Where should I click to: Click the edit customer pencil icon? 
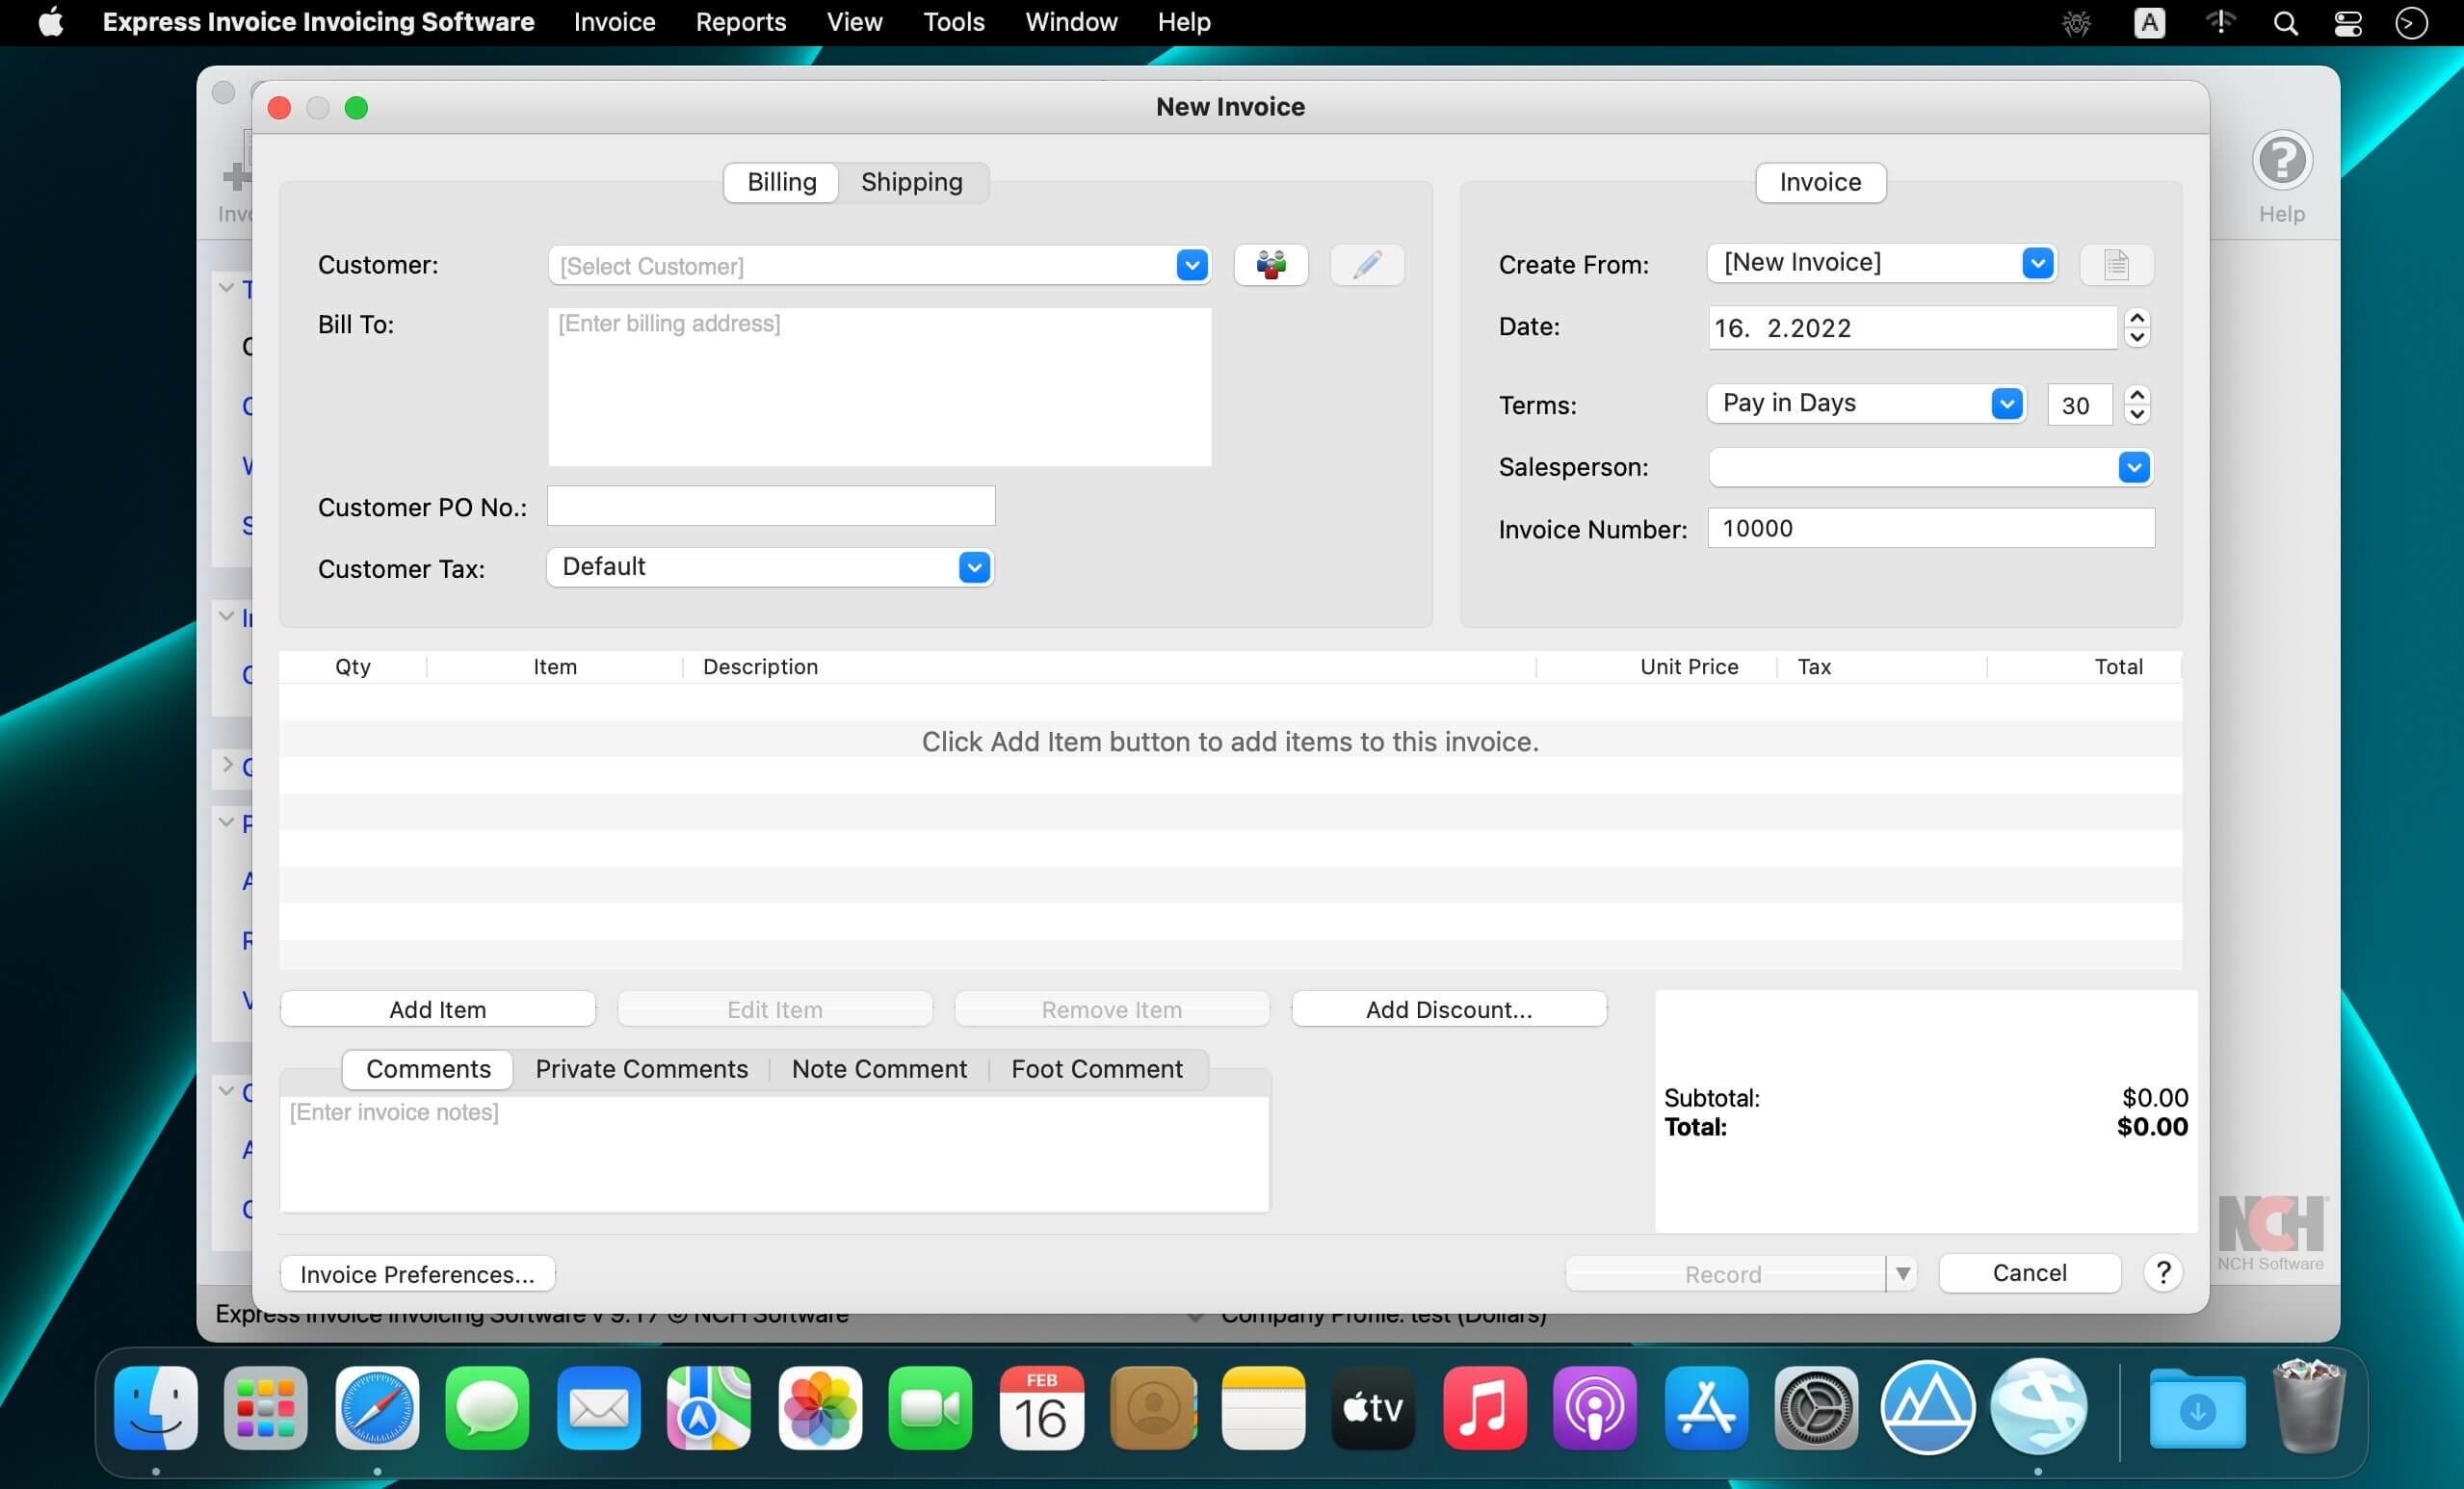click(1367, 265)
